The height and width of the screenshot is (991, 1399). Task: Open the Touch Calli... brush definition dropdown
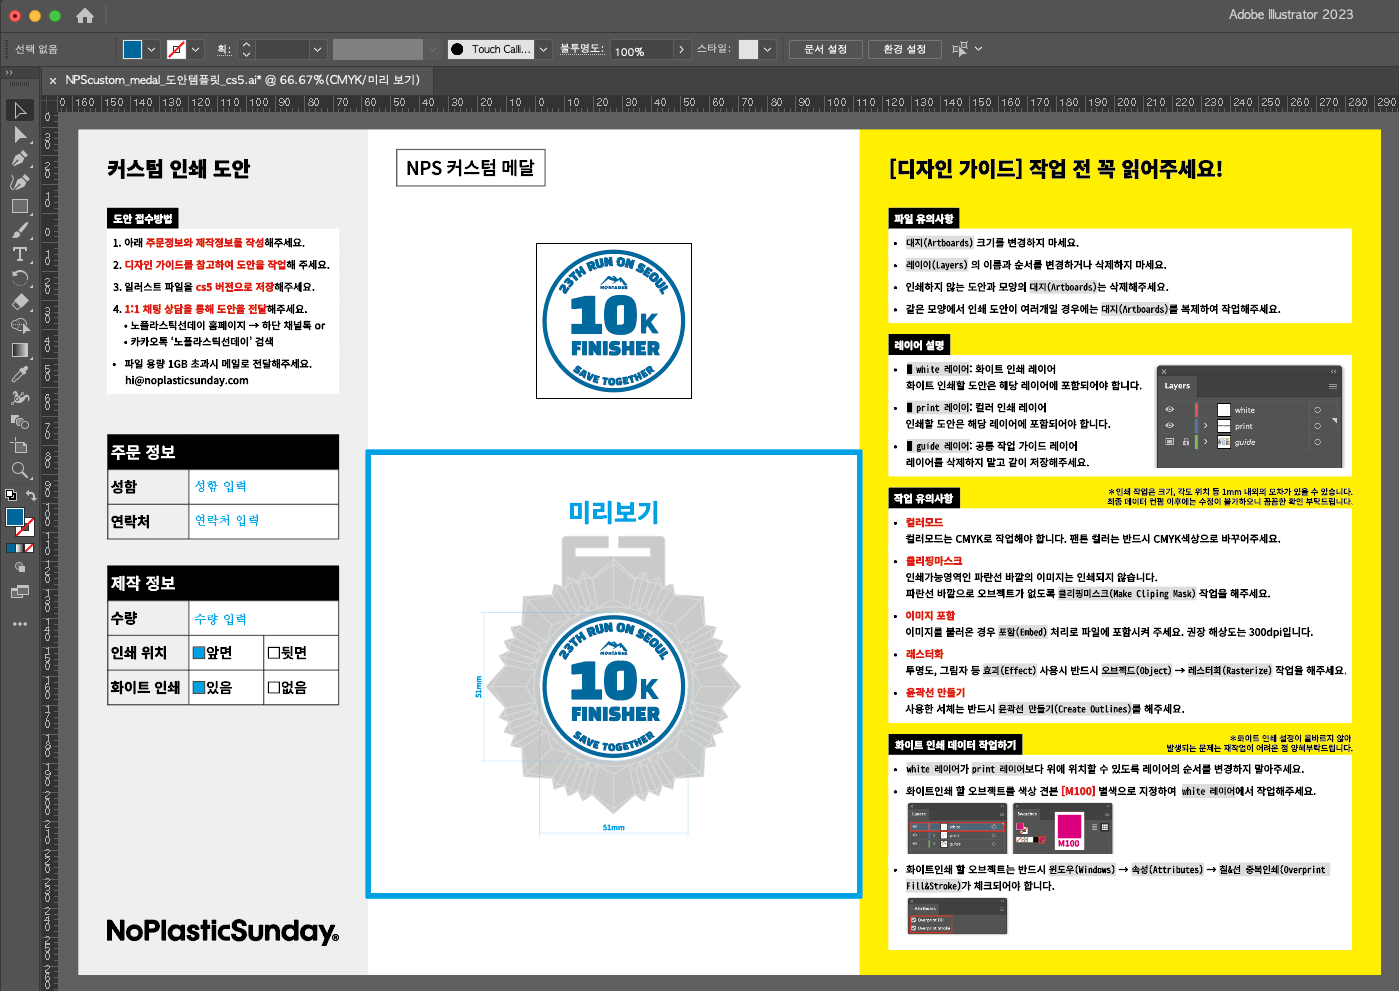(544, 49)
